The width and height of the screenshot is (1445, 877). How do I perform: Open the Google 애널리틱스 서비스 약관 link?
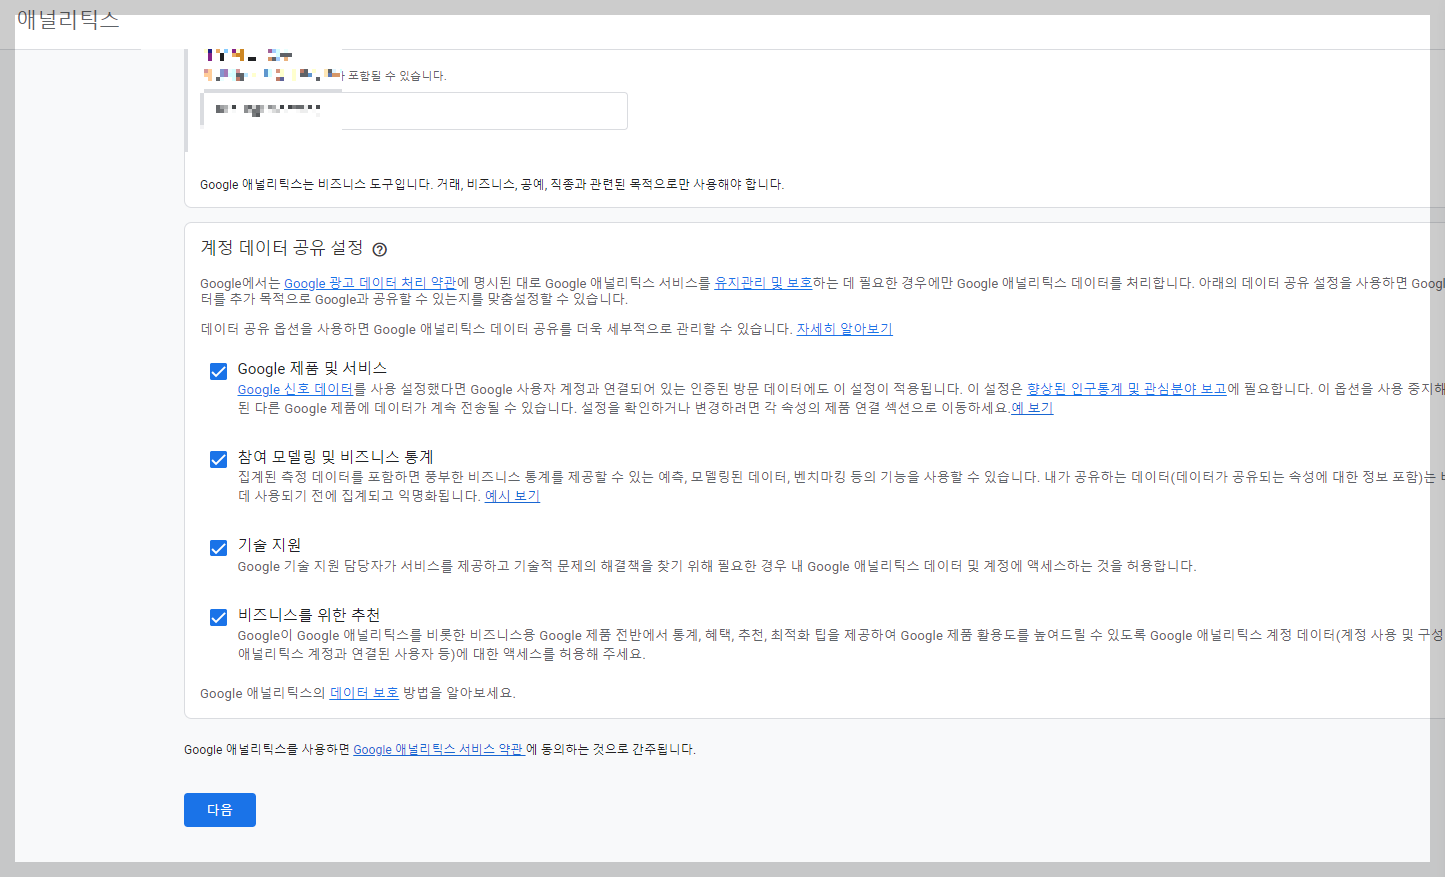[x=439, y=749]
